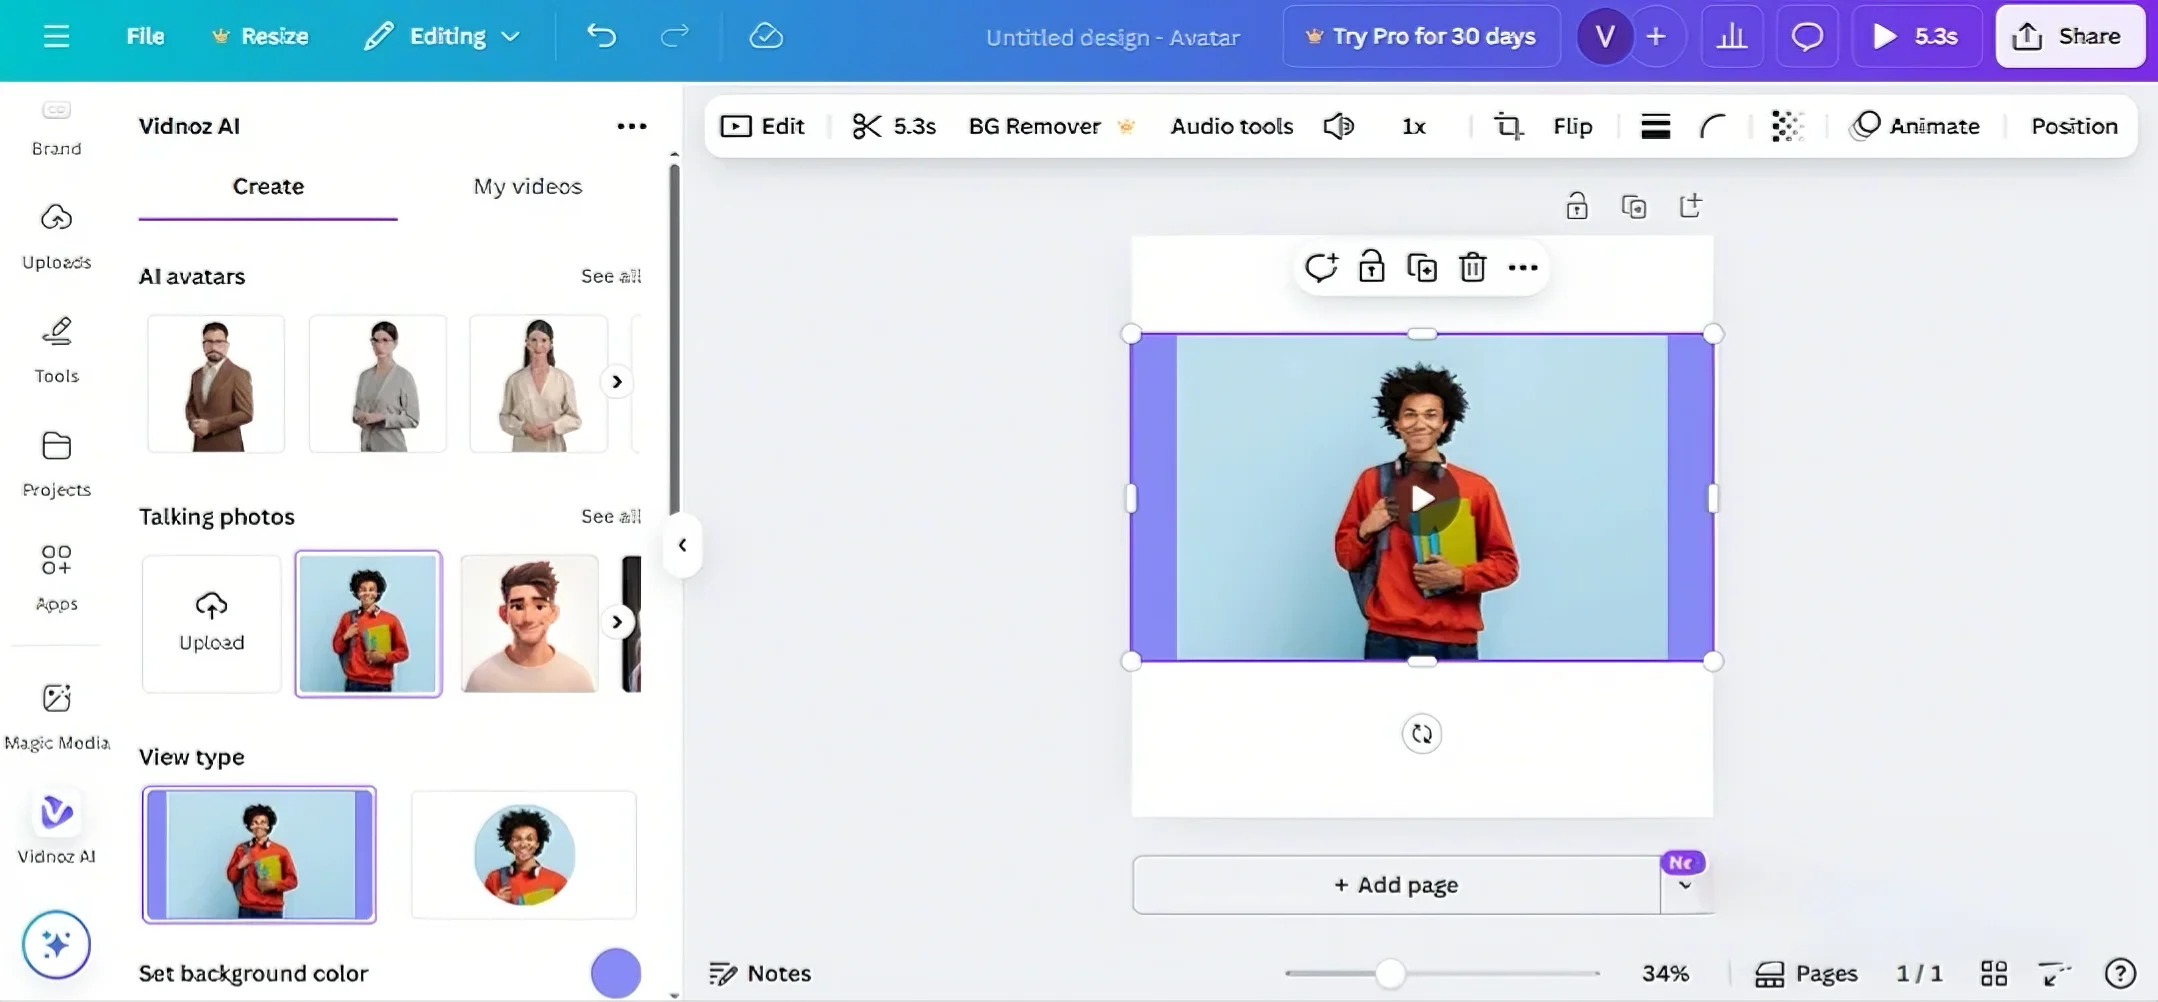The height and width of the screenshot is (1002, 2158).
Task: Open the background color swatch
Action: pyautogui.click(x=616, y=973)
